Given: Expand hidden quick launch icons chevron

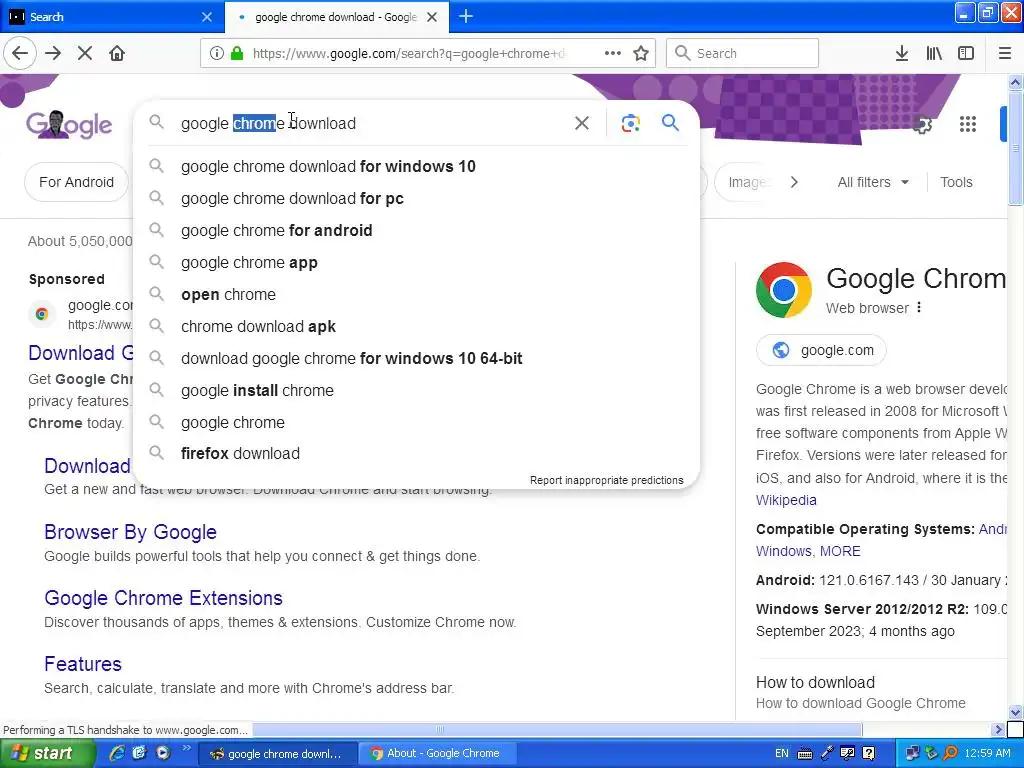Looking at the screenshot, I should pos(186,748).
